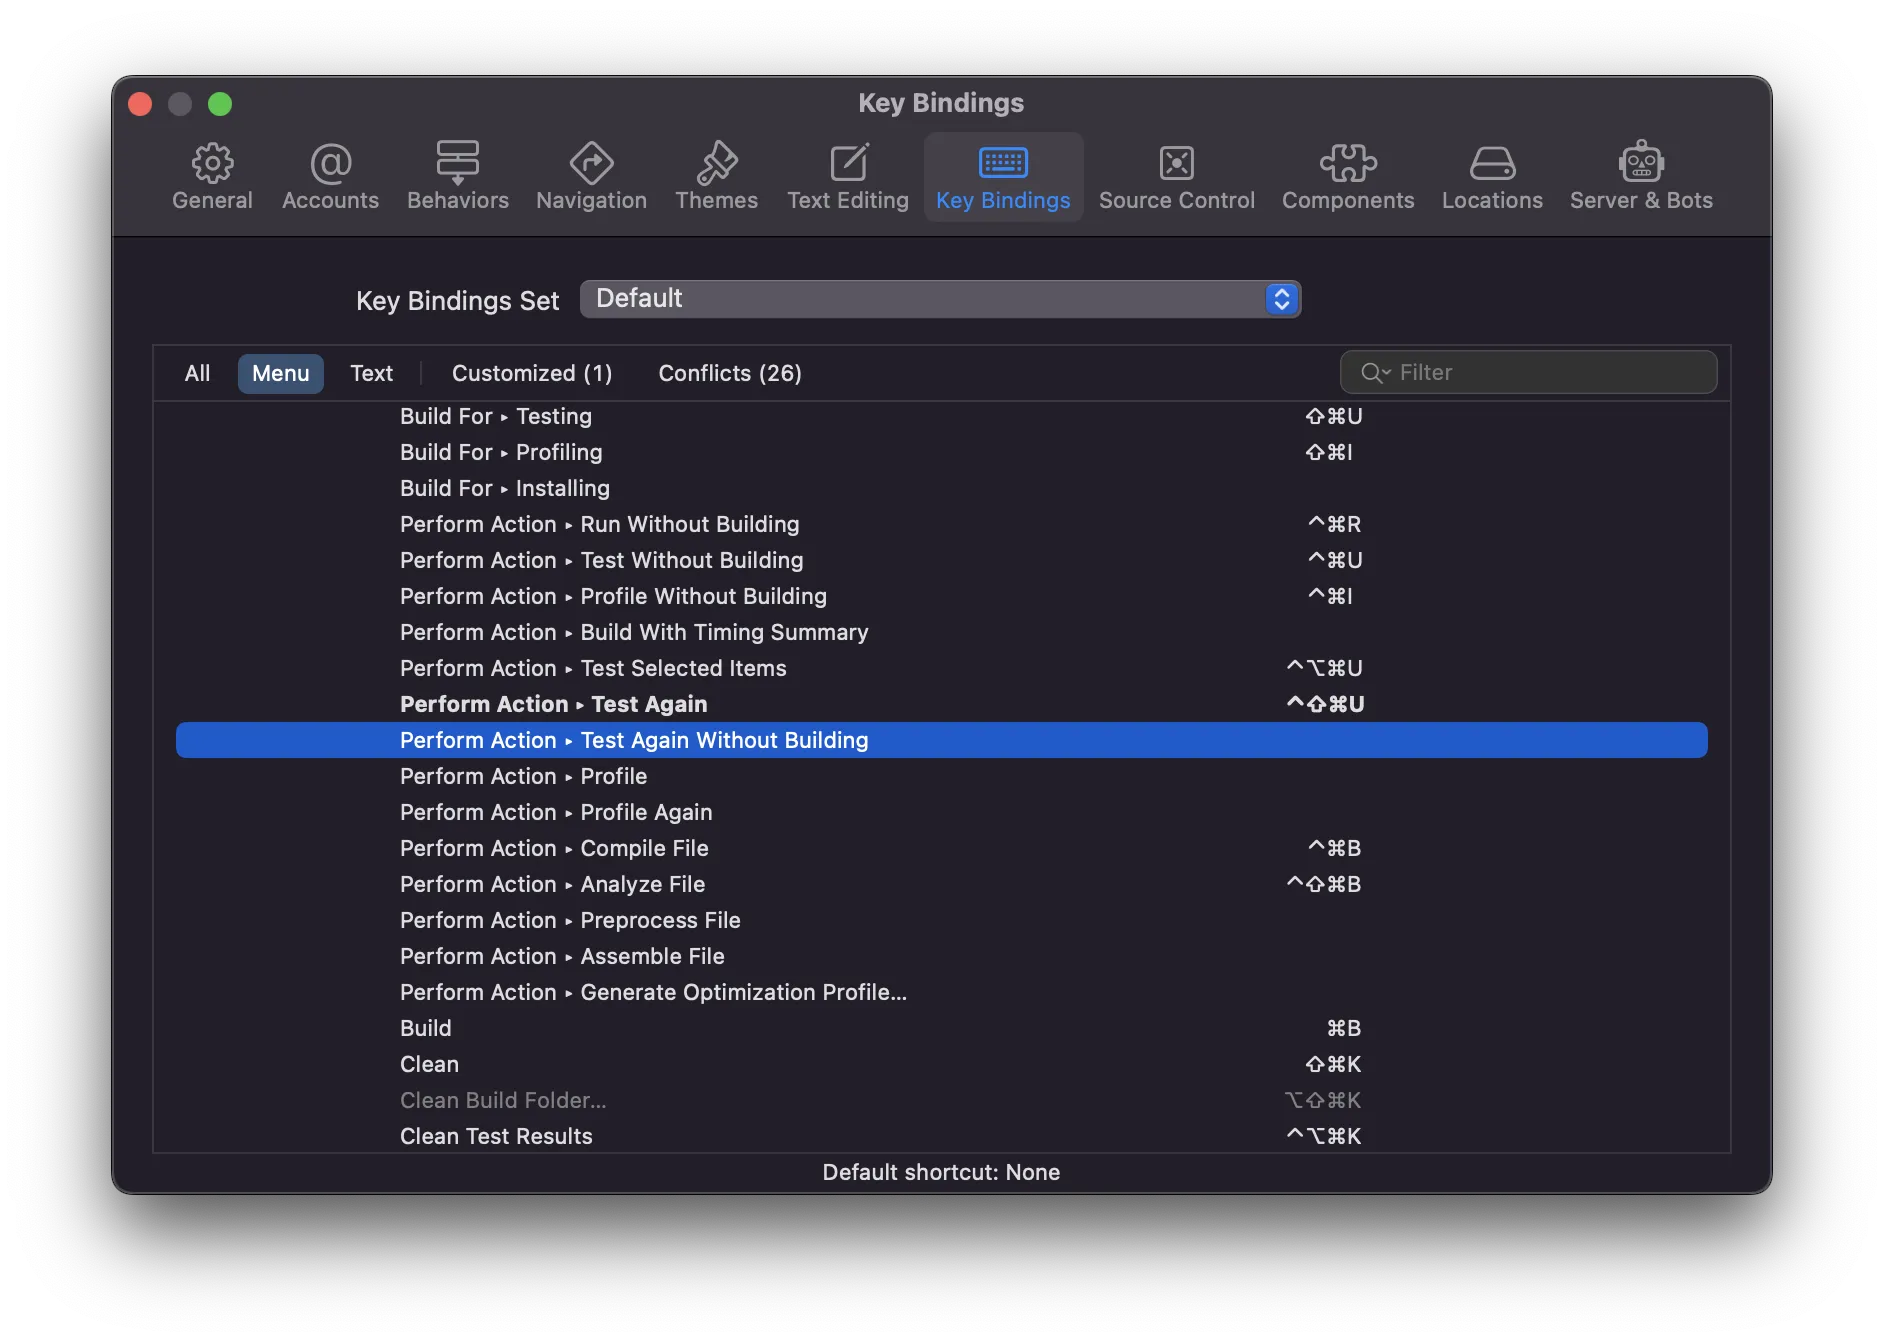Select the Compile File row
Viewport: 1884px width, 1342px height.
click(x=941, y=848)
